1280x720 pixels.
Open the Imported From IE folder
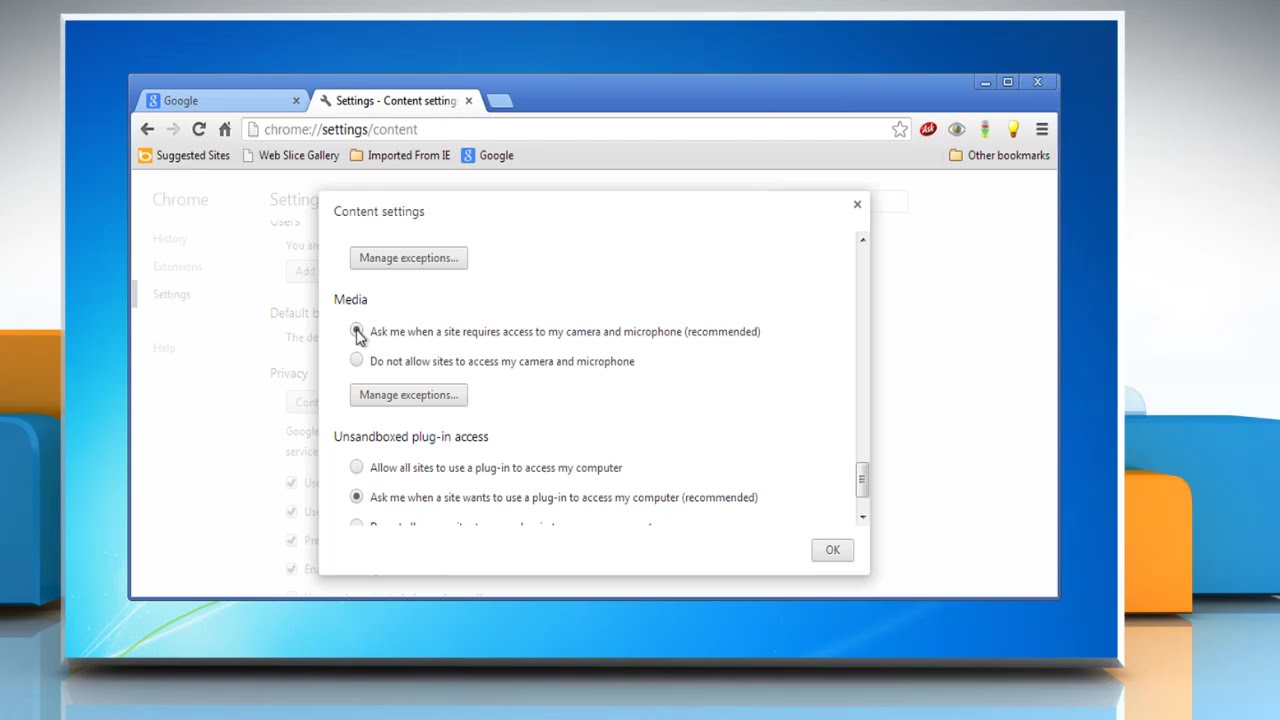point(400,155)
